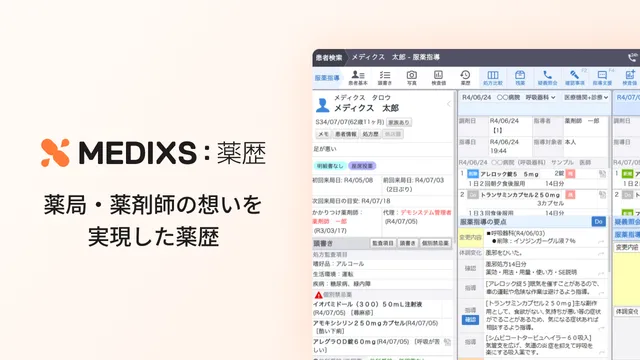Open the 疑義照会 phone icon

[x=547, y=78]
